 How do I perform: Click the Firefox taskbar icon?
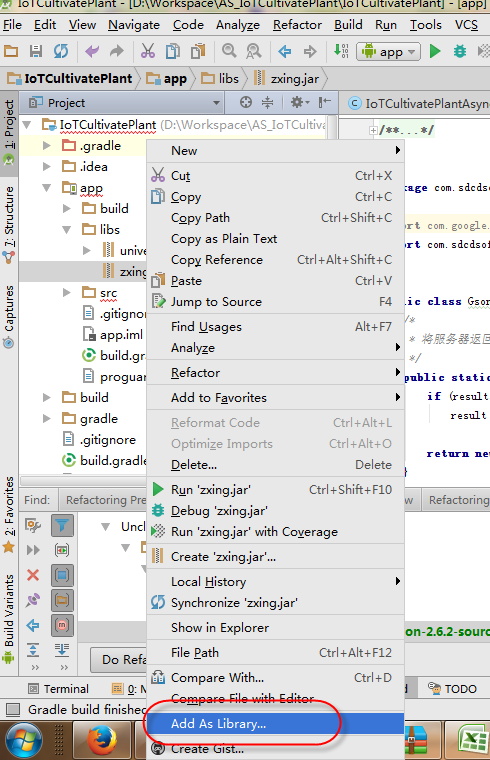point(101,741)
